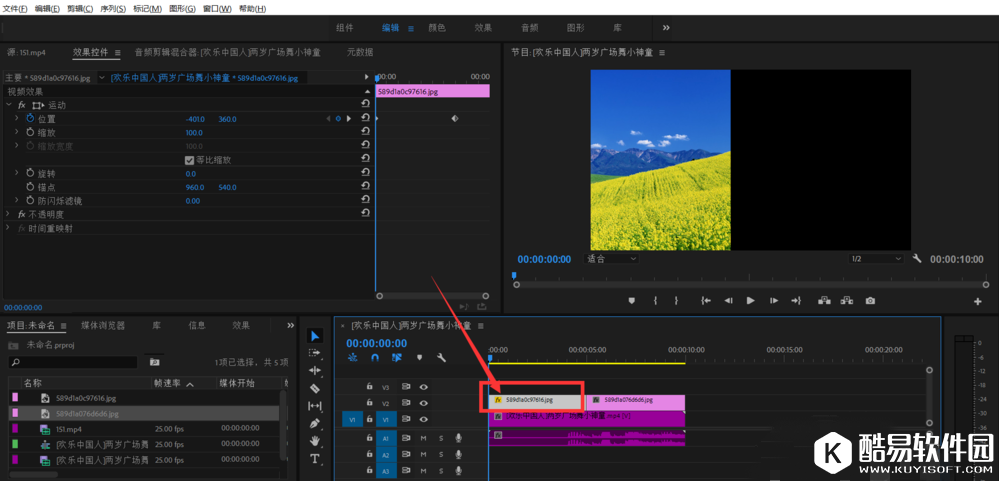The height and width of the screenshot is (481, 999).
Task: Expand the 不透明度 opacity effect
Action: pyautogui.click(x=9, y=214)
